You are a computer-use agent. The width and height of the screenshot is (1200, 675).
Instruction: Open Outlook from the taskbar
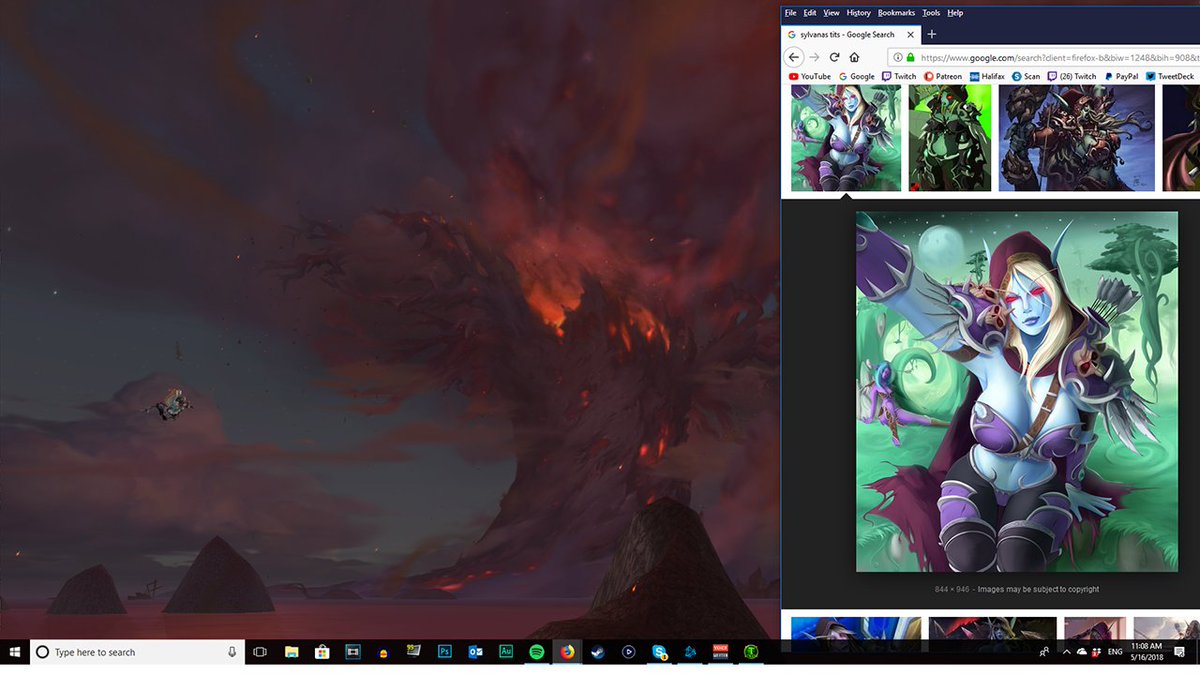476,652
